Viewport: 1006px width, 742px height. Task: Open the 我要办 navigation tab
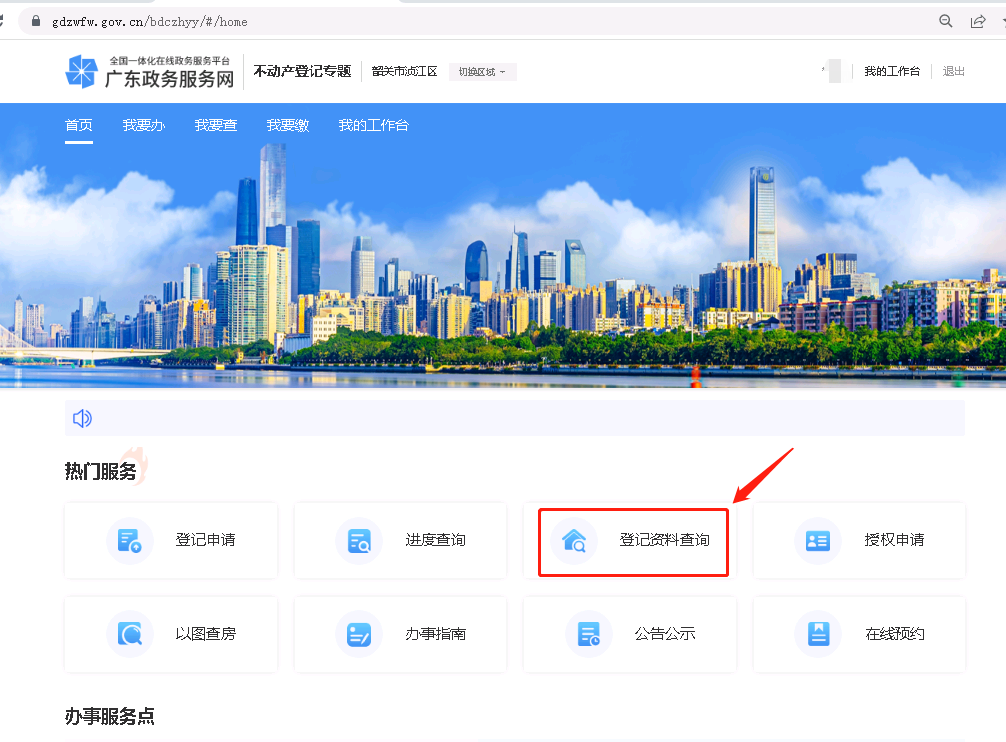point(143,125)
